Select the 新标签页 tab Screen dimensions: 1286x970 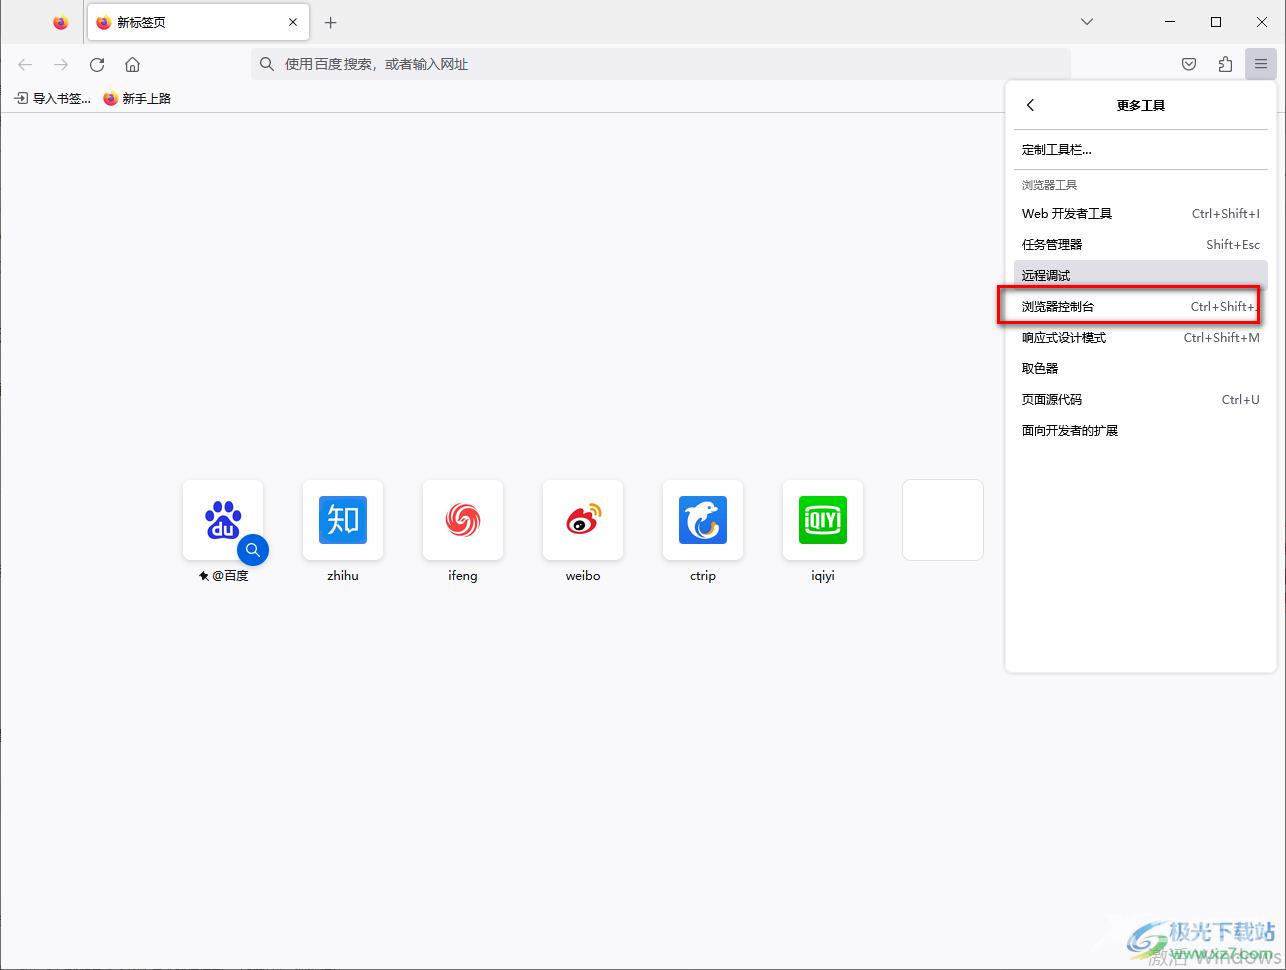[199, 22]
